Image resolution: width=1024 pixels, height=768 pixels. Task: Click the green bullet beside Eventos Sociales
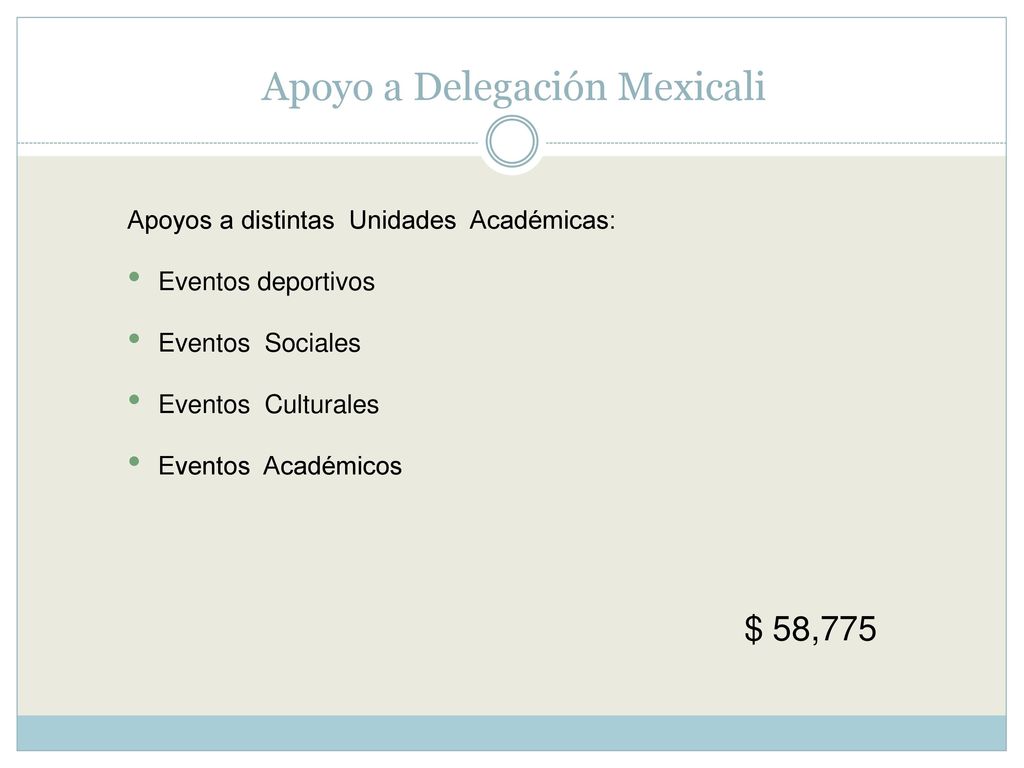[135, 338]
